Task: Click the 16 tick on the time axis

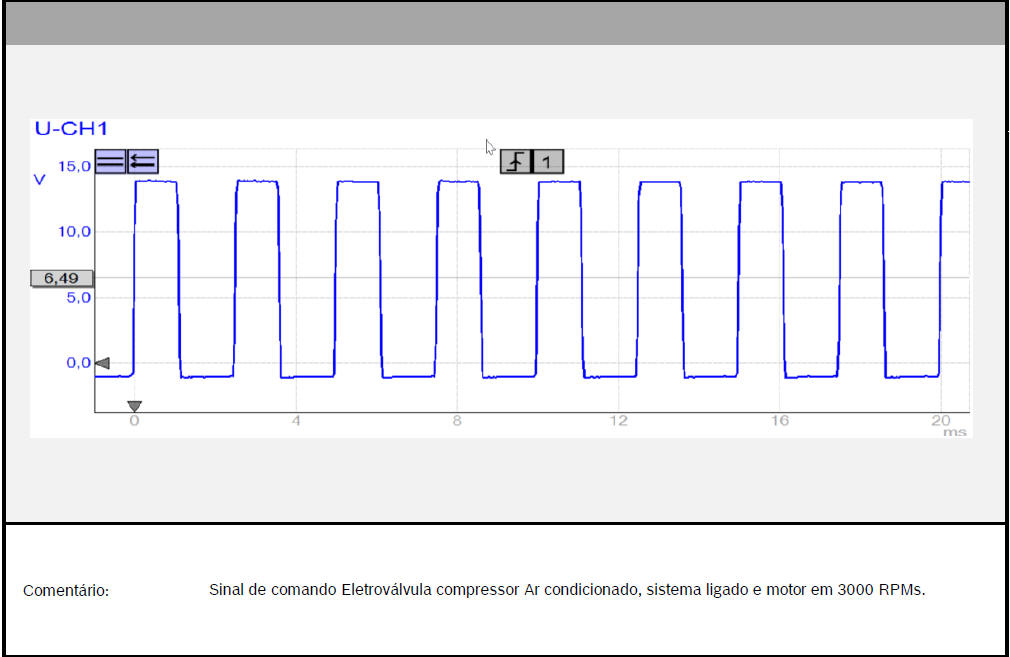Action: 779,421
